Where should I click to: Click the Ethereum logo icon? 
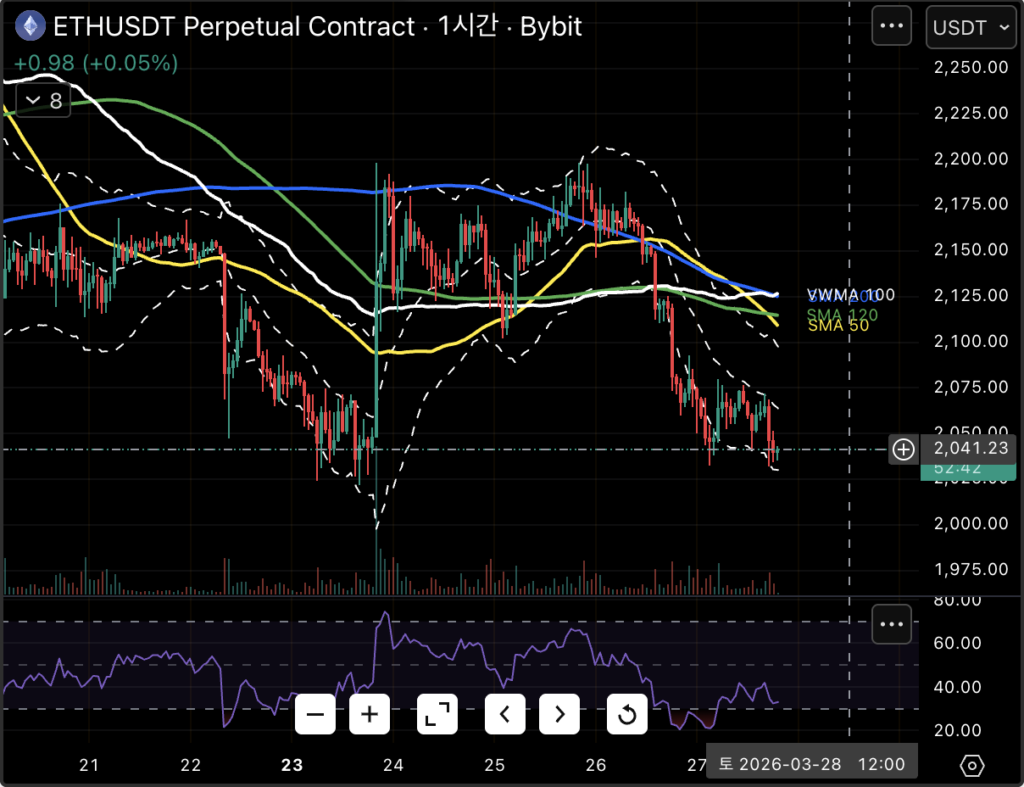point(31,26)
